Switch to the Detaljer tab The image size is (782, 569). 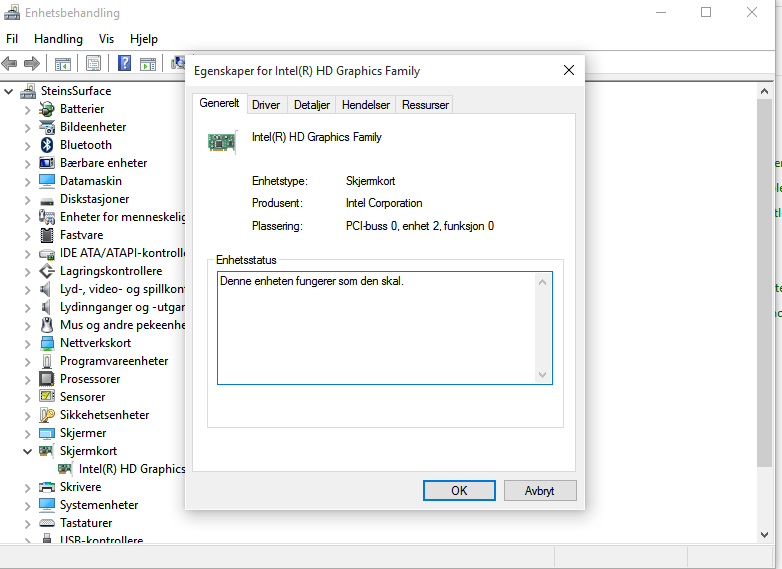click(x=312, y=105)
